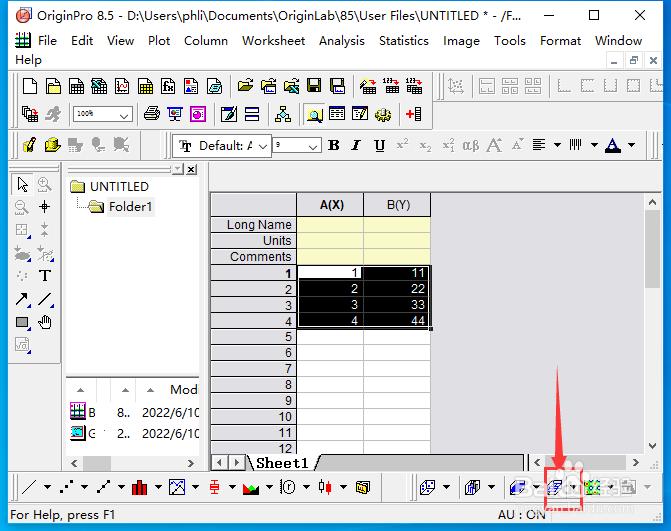Toggle the Project Explorer button
This screenshot has height=531, width=671.
315,114
